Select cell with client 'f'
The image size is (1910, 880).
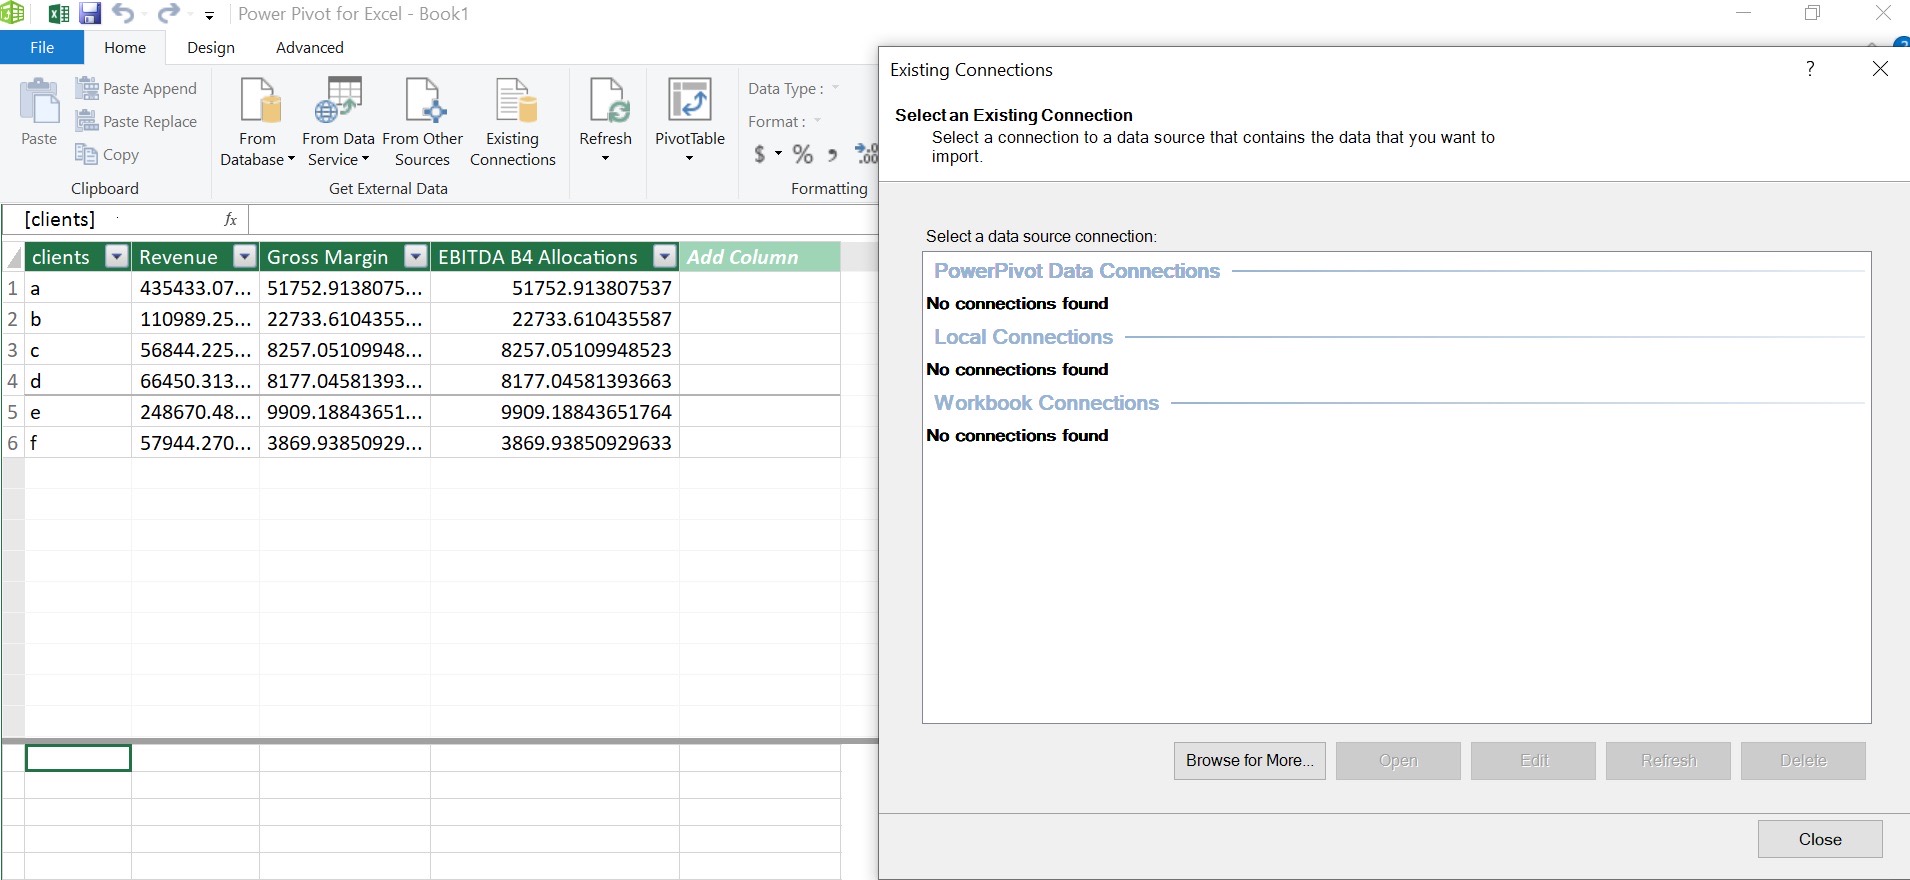[78, 443]
